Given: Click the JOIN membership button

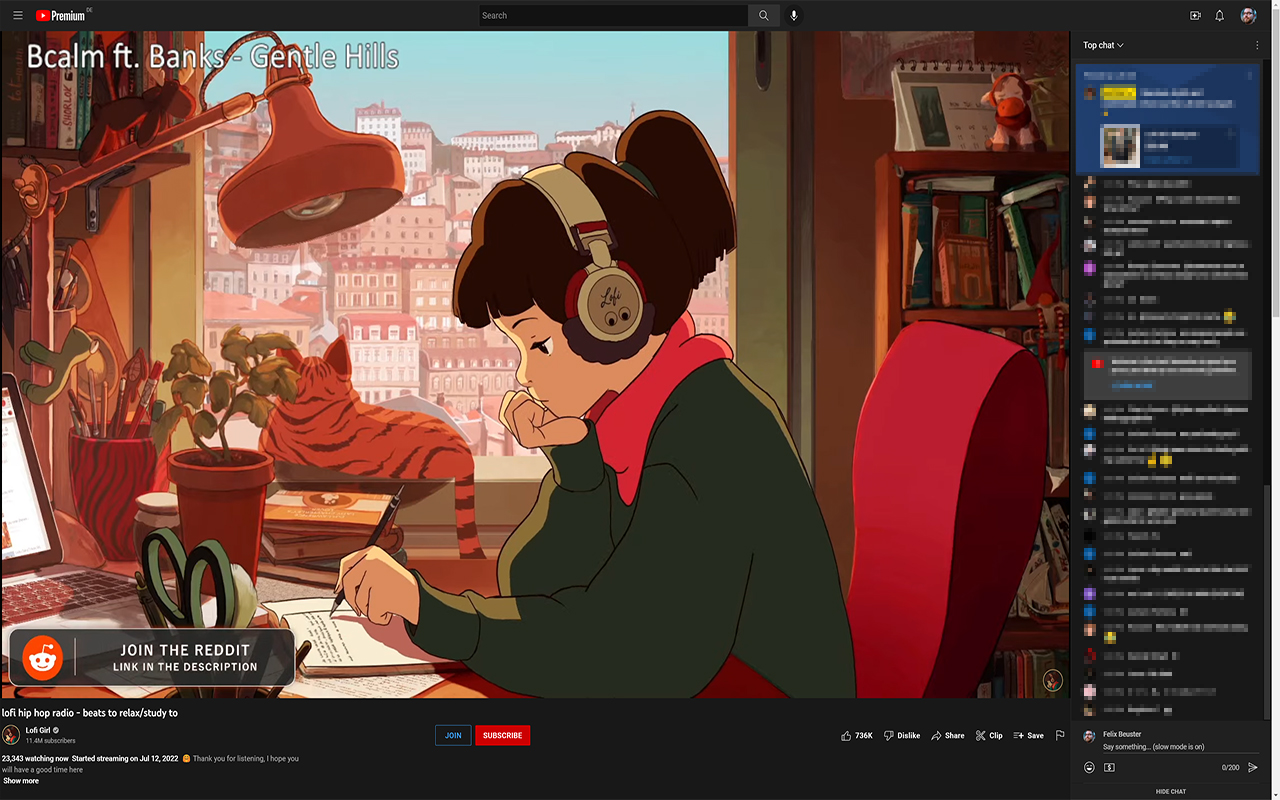Looking at the screenshot, I should click(453, 735).
